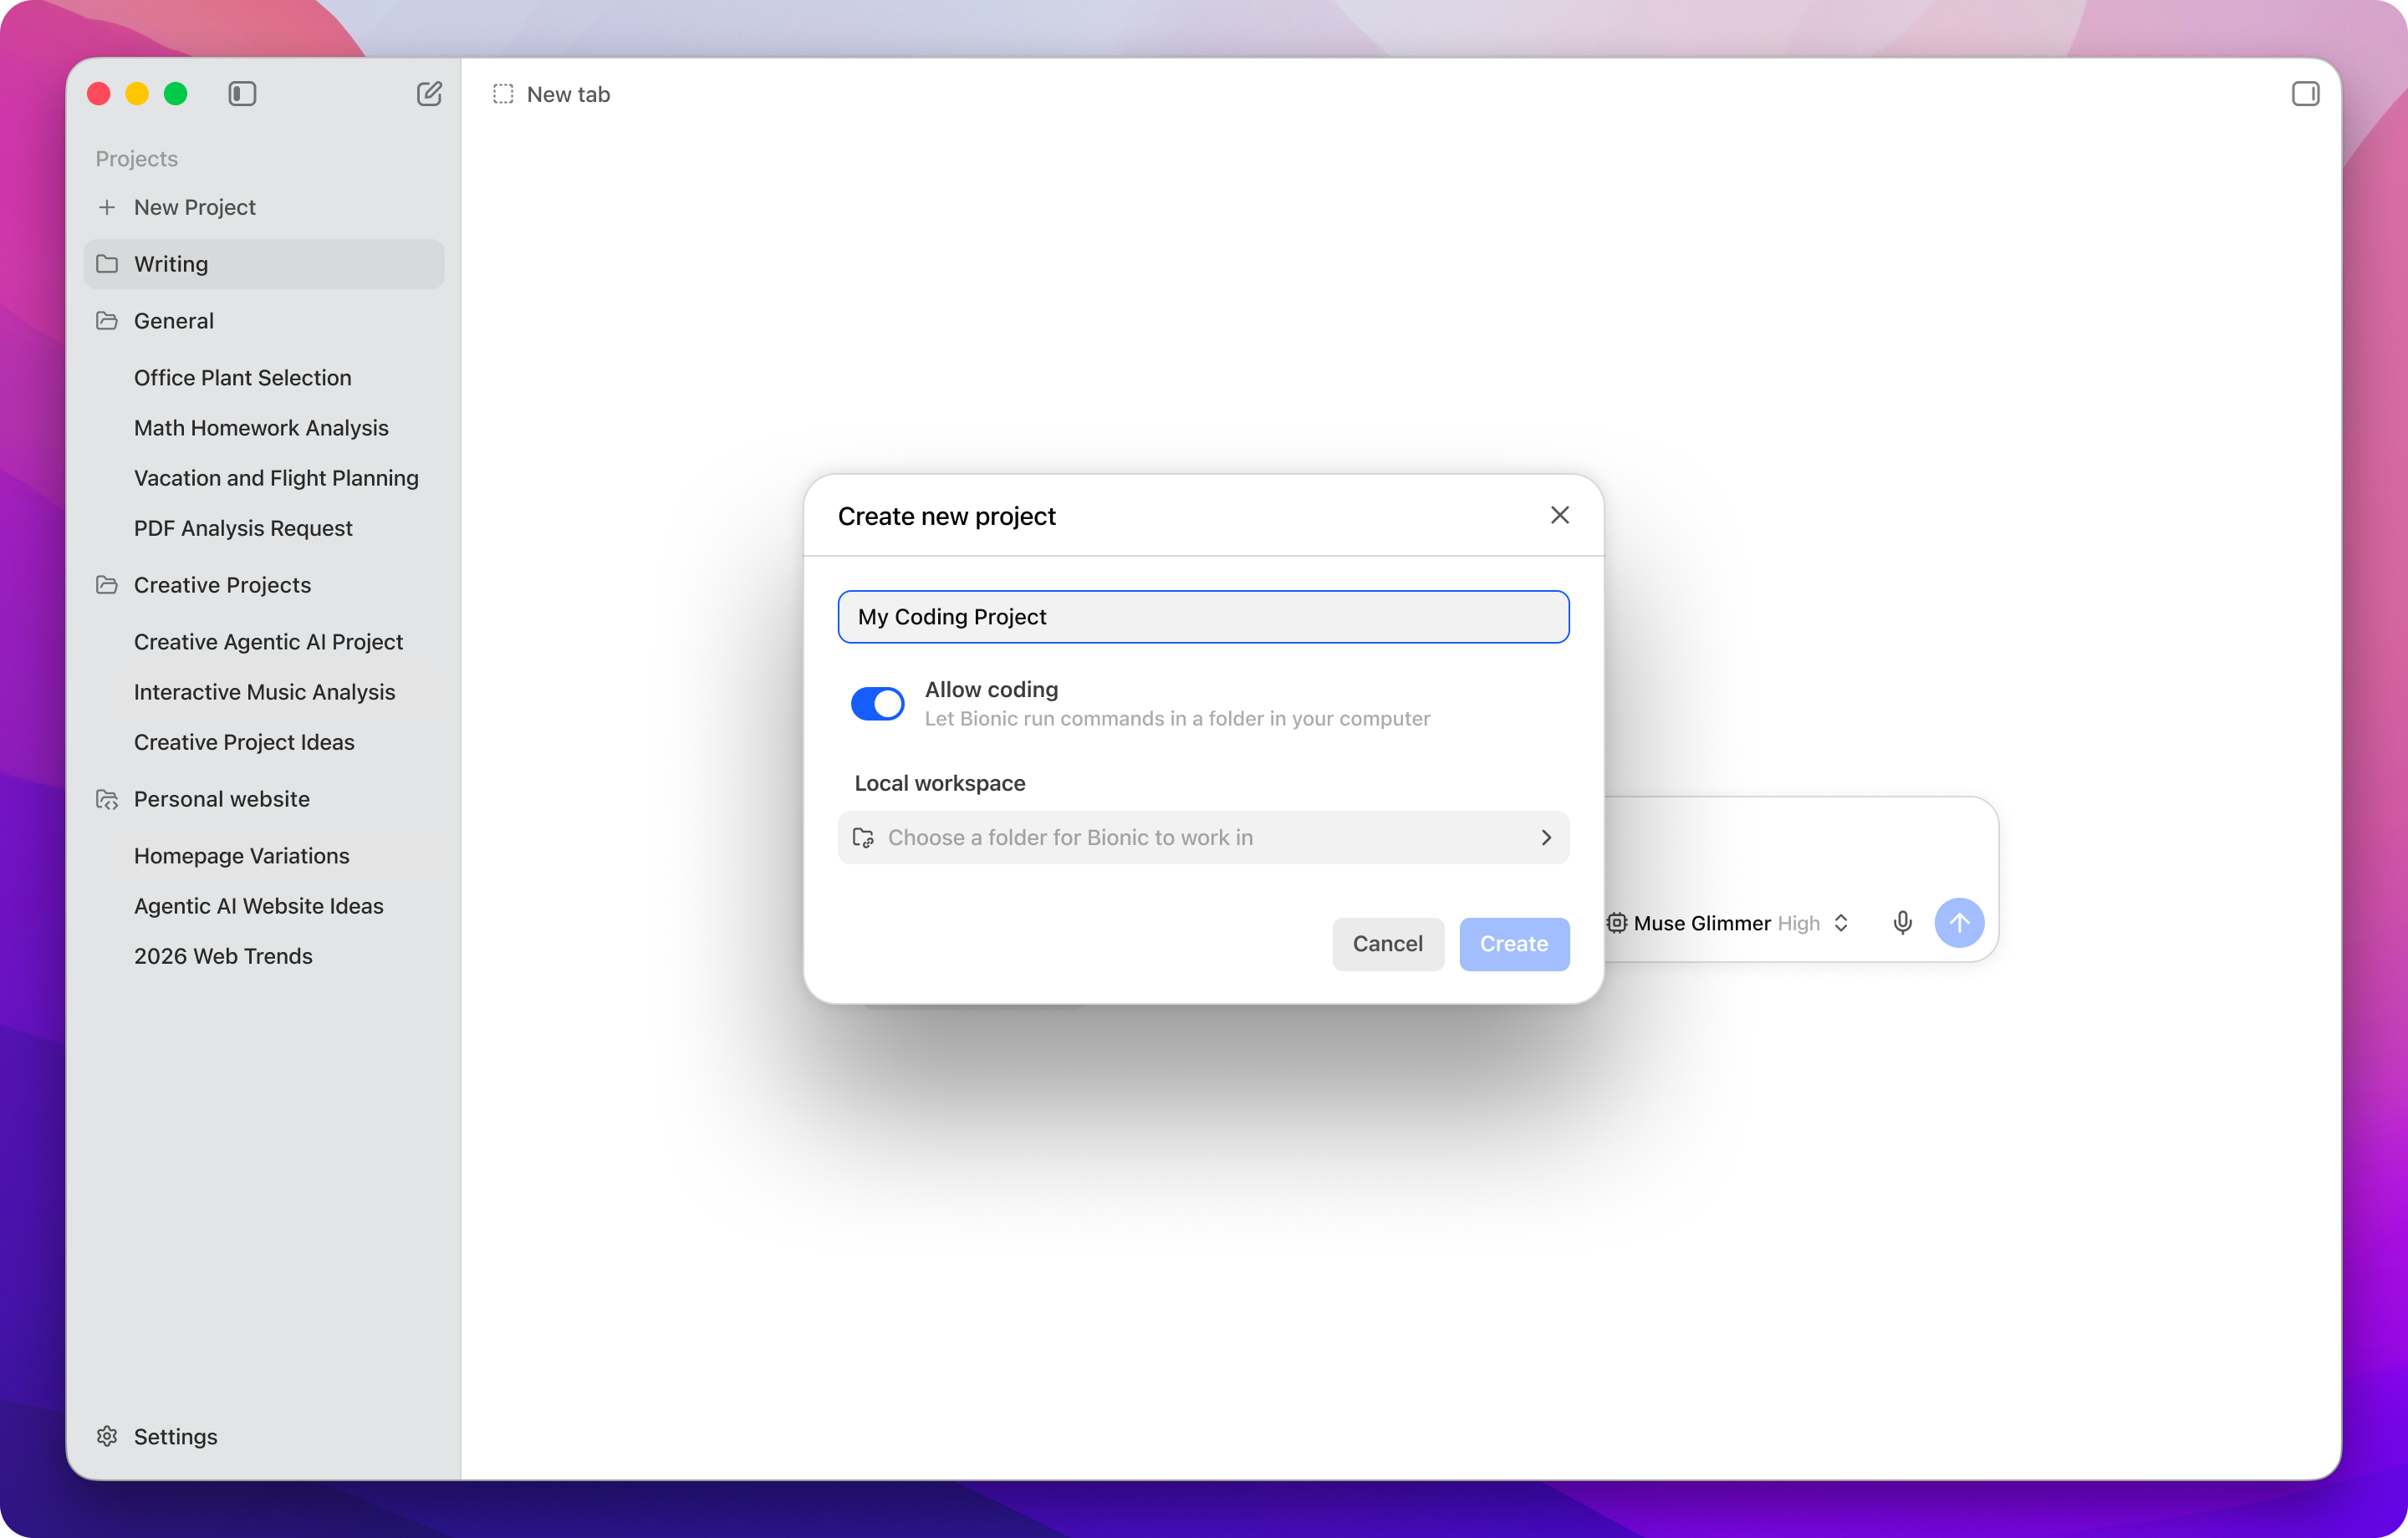2408x1538 pixels.
Task: Click the High effort level label
Action: (x=1798, y=923)
